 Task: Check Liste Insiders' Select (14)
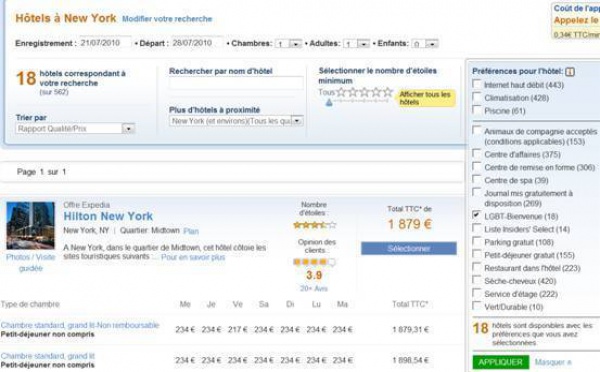(477, 228)
